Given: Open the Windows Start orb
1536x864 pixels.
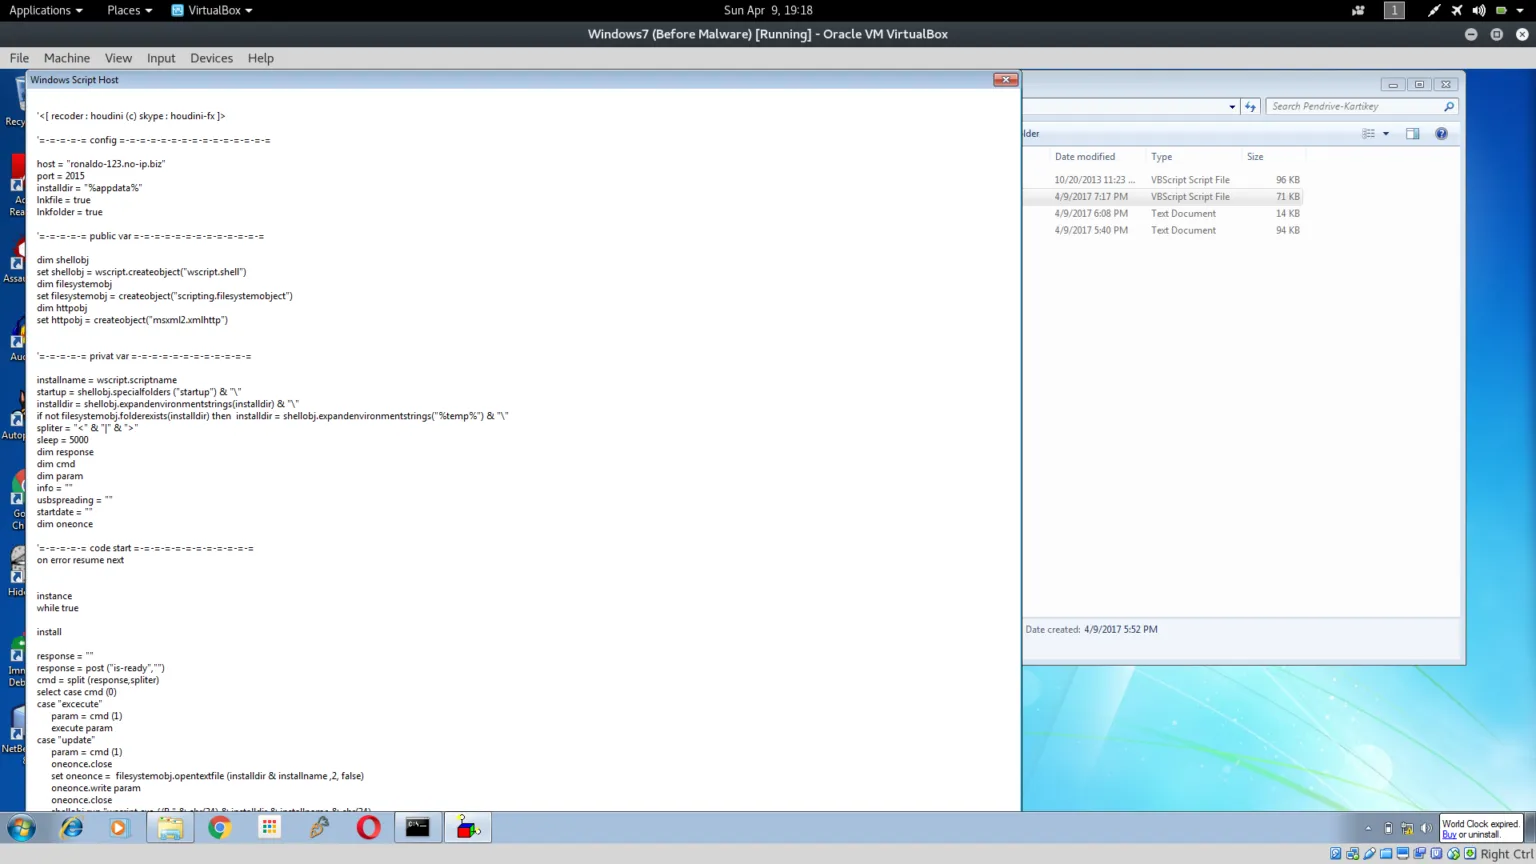Looking at the screenshot, I should point(21,828).
